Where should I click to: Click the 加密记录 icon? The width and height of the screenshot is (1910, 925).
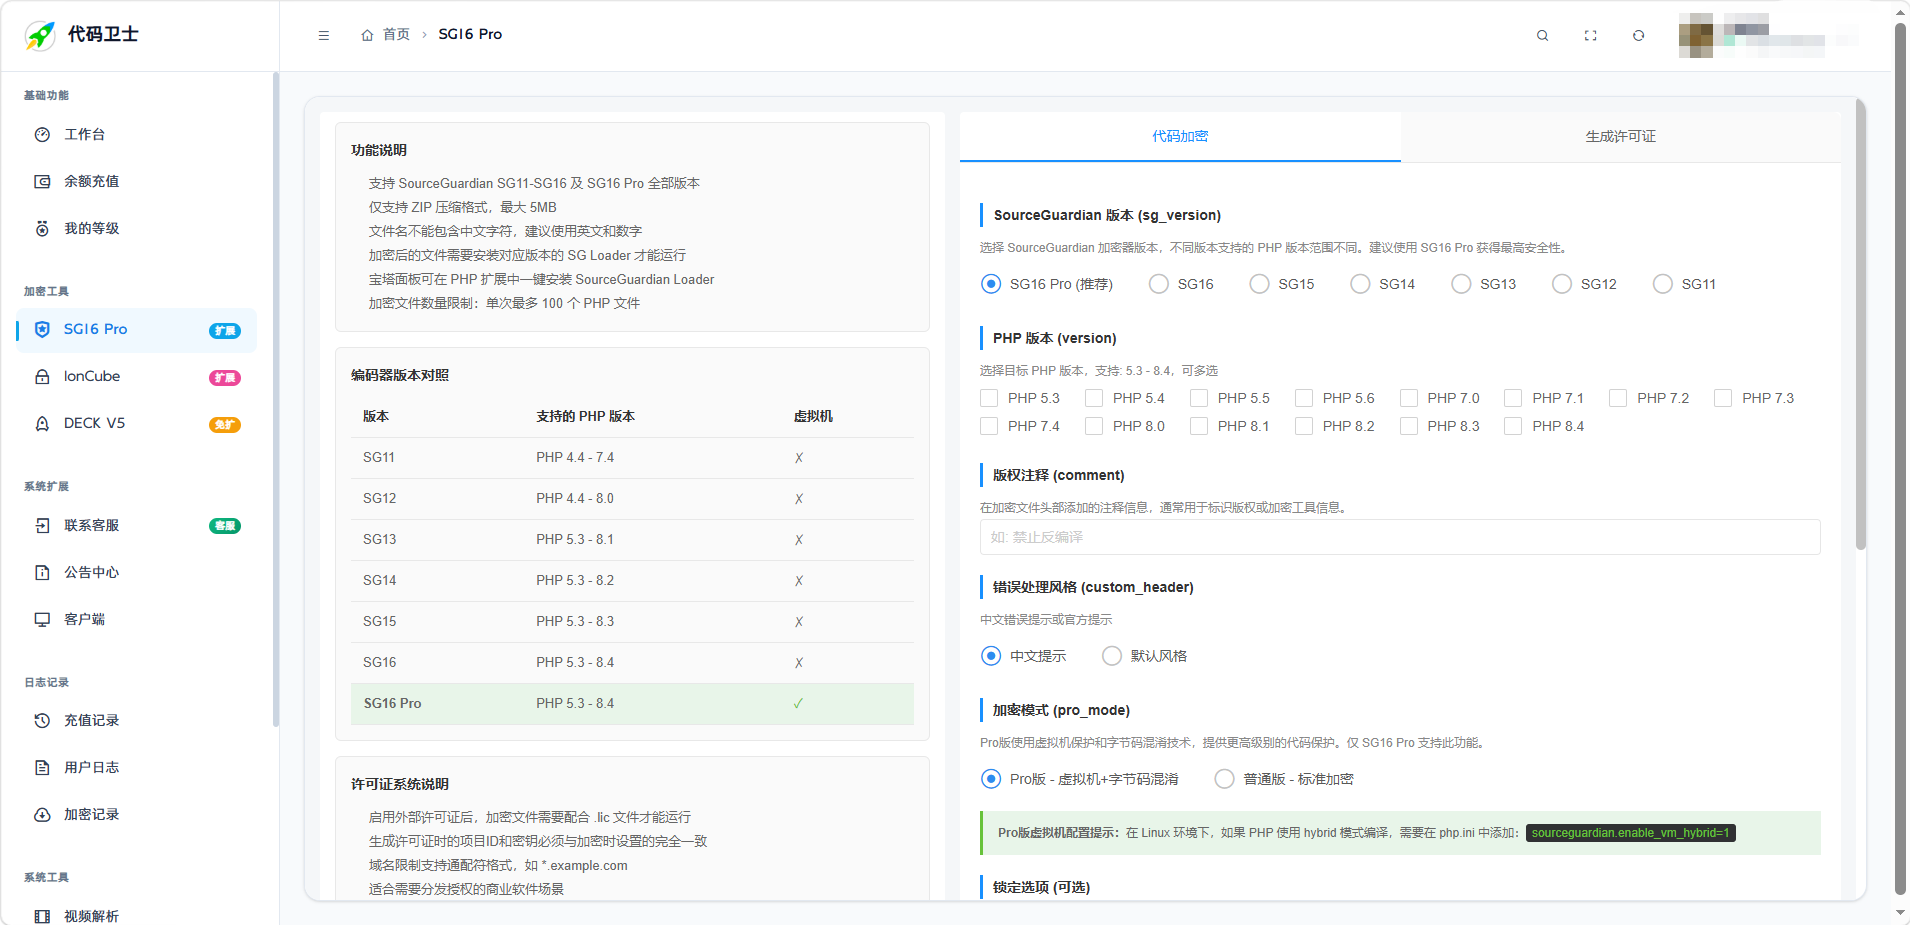[42, 815]
